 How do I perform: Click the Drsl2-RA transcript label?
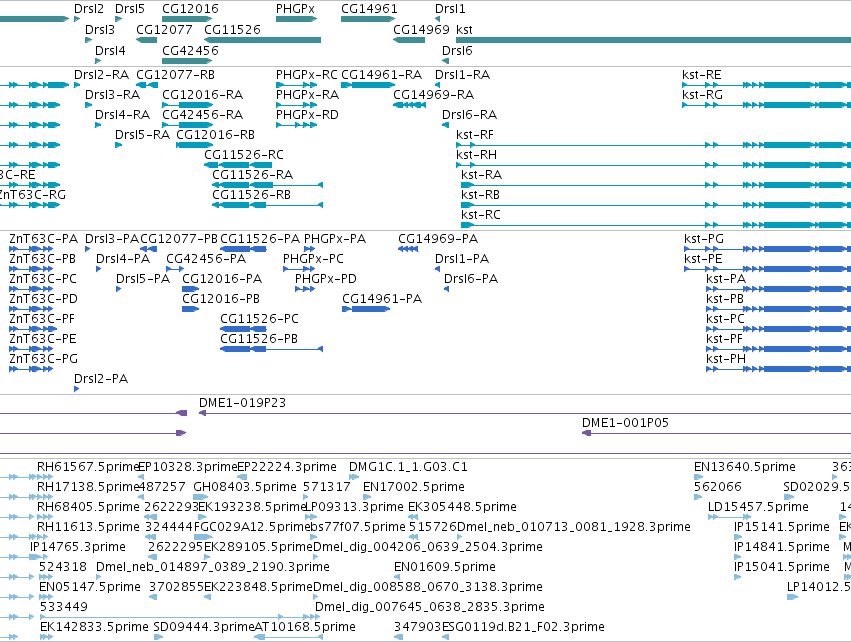101,74
